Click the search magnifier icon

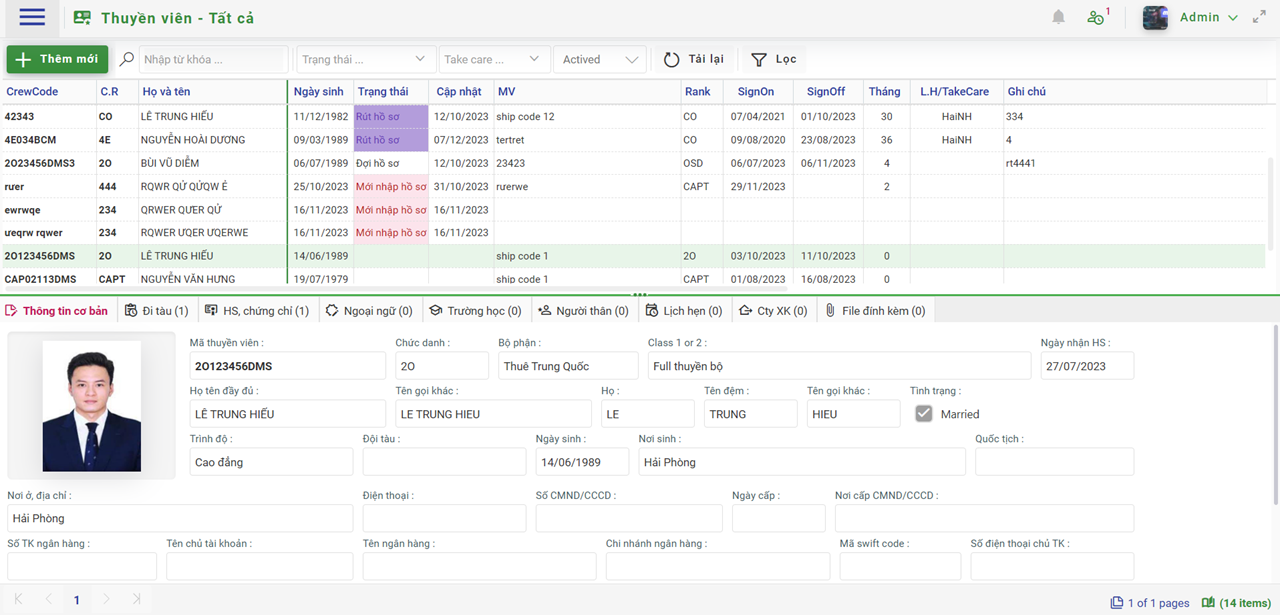point(127,60)
